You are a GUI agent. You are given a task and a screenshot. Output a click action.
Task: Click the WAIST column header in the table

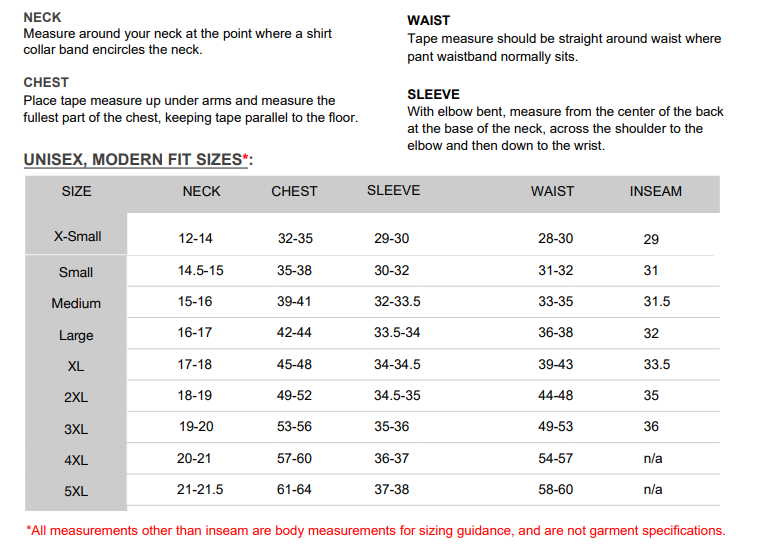click(x=552, y=191)
